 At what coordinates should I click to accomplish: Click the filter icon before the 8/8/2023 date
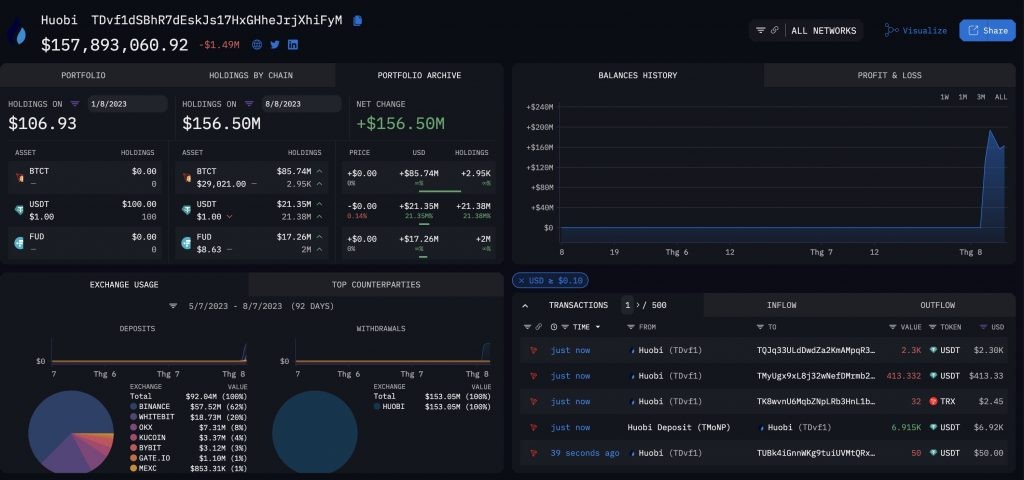(249, 104)
